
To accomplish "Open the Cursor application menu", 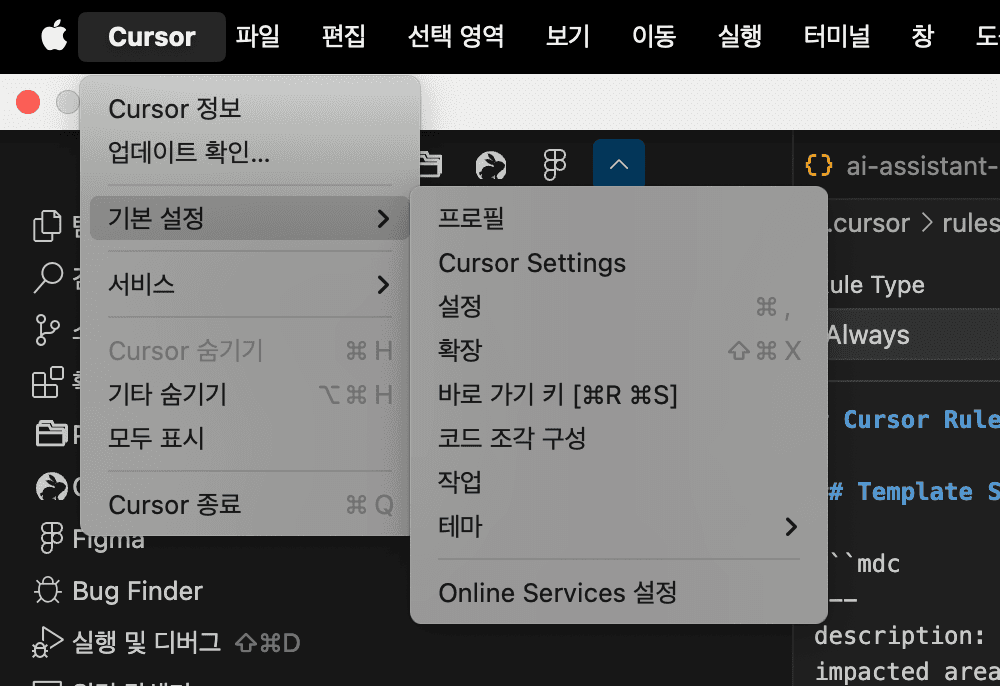I will pyautogui.click(x=152, y=36).
